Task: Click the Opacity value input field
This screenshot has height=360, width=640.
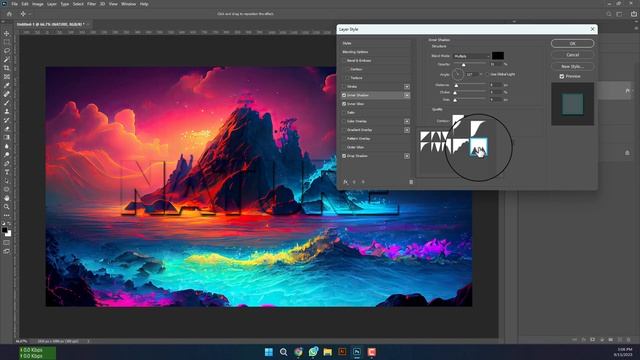Action: click(496, 64)
